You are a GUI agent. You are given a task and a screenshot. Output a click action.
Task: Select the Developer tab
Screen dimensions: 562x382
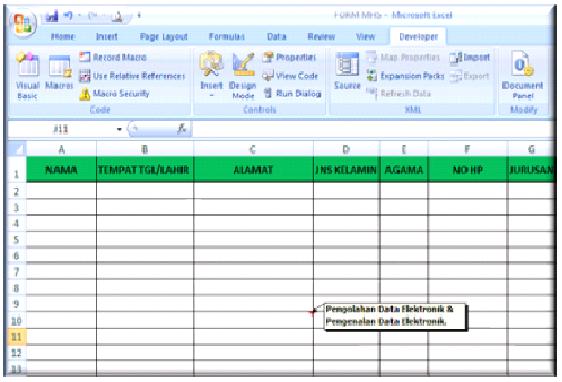pyautogui.click(x=418, y=37)
